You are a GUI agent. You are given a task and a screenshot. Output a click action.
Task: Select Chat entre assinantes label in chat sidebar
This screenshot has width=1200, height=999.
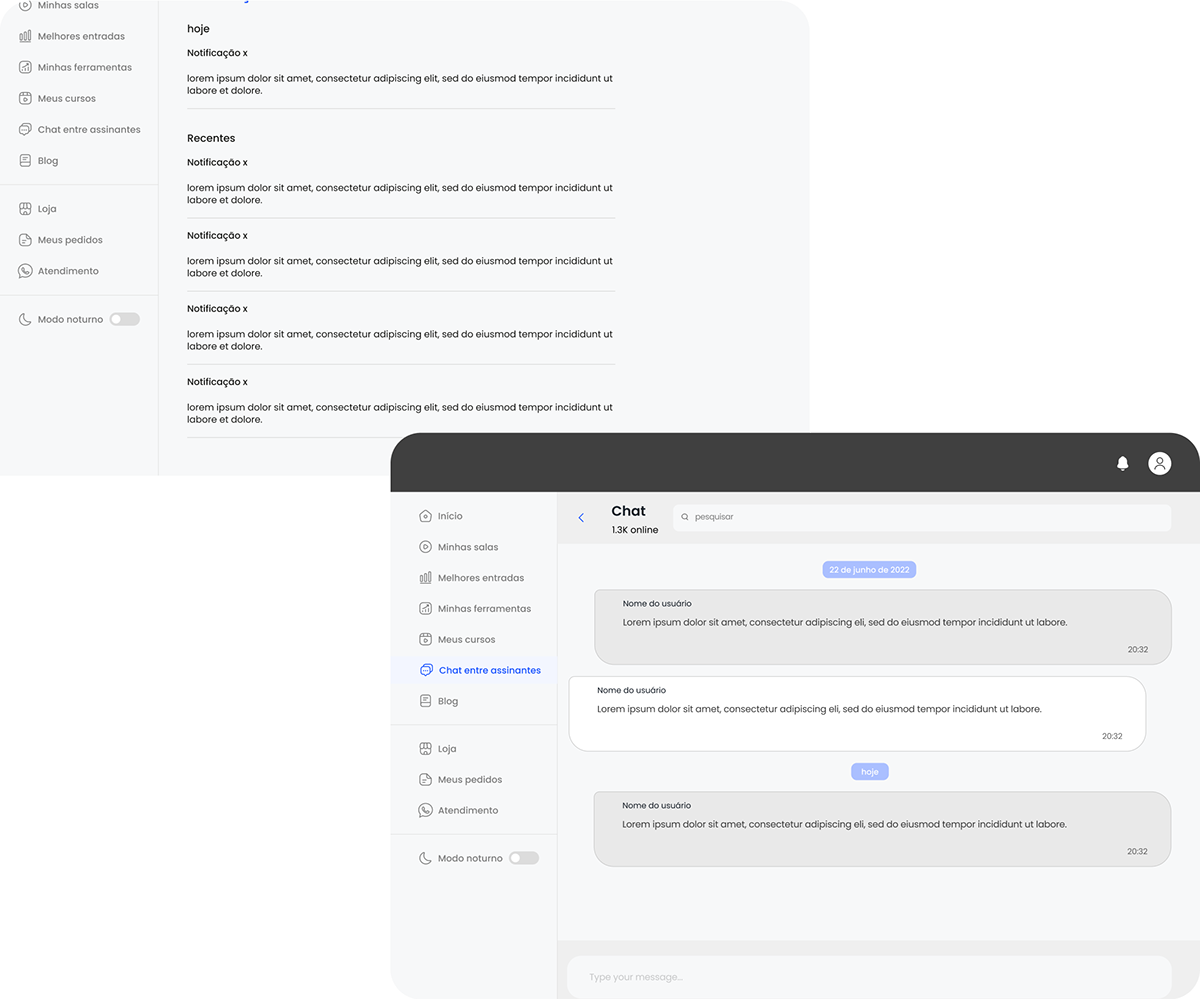click(x=490, y=670)
